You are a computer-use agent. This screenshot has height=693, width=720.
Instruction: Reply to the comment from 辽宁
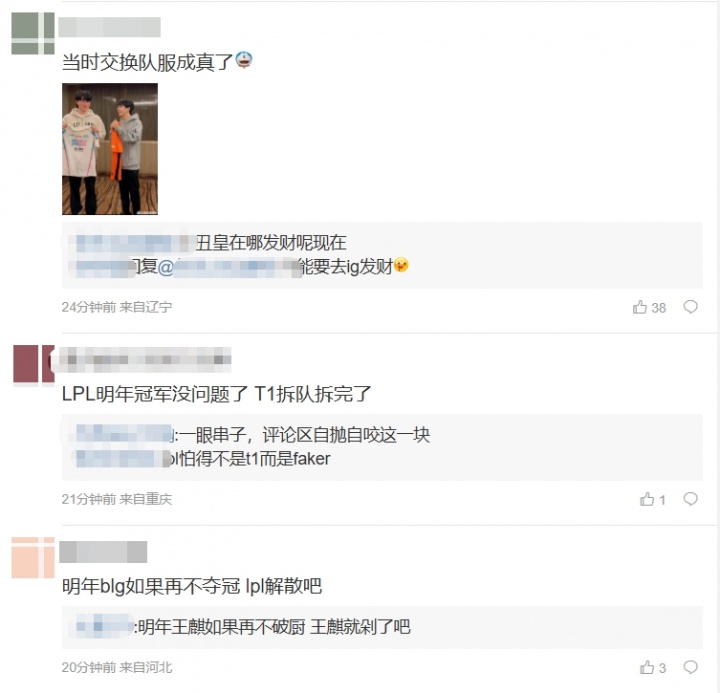click(x=691, y=307)
